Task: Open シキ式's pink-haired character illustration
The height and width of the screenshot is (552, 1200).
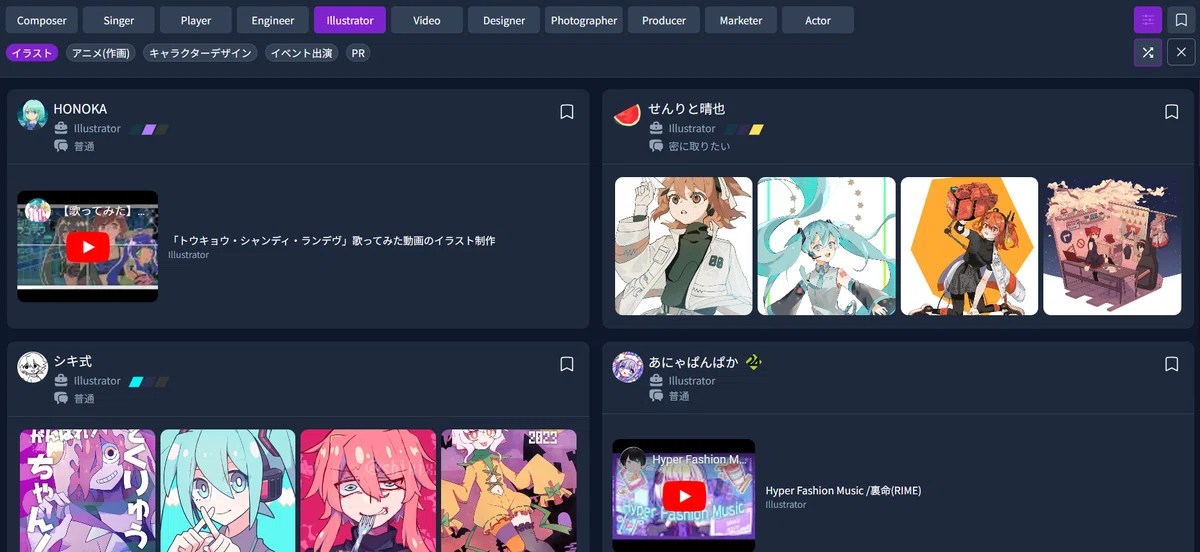Action: [368, 490]
